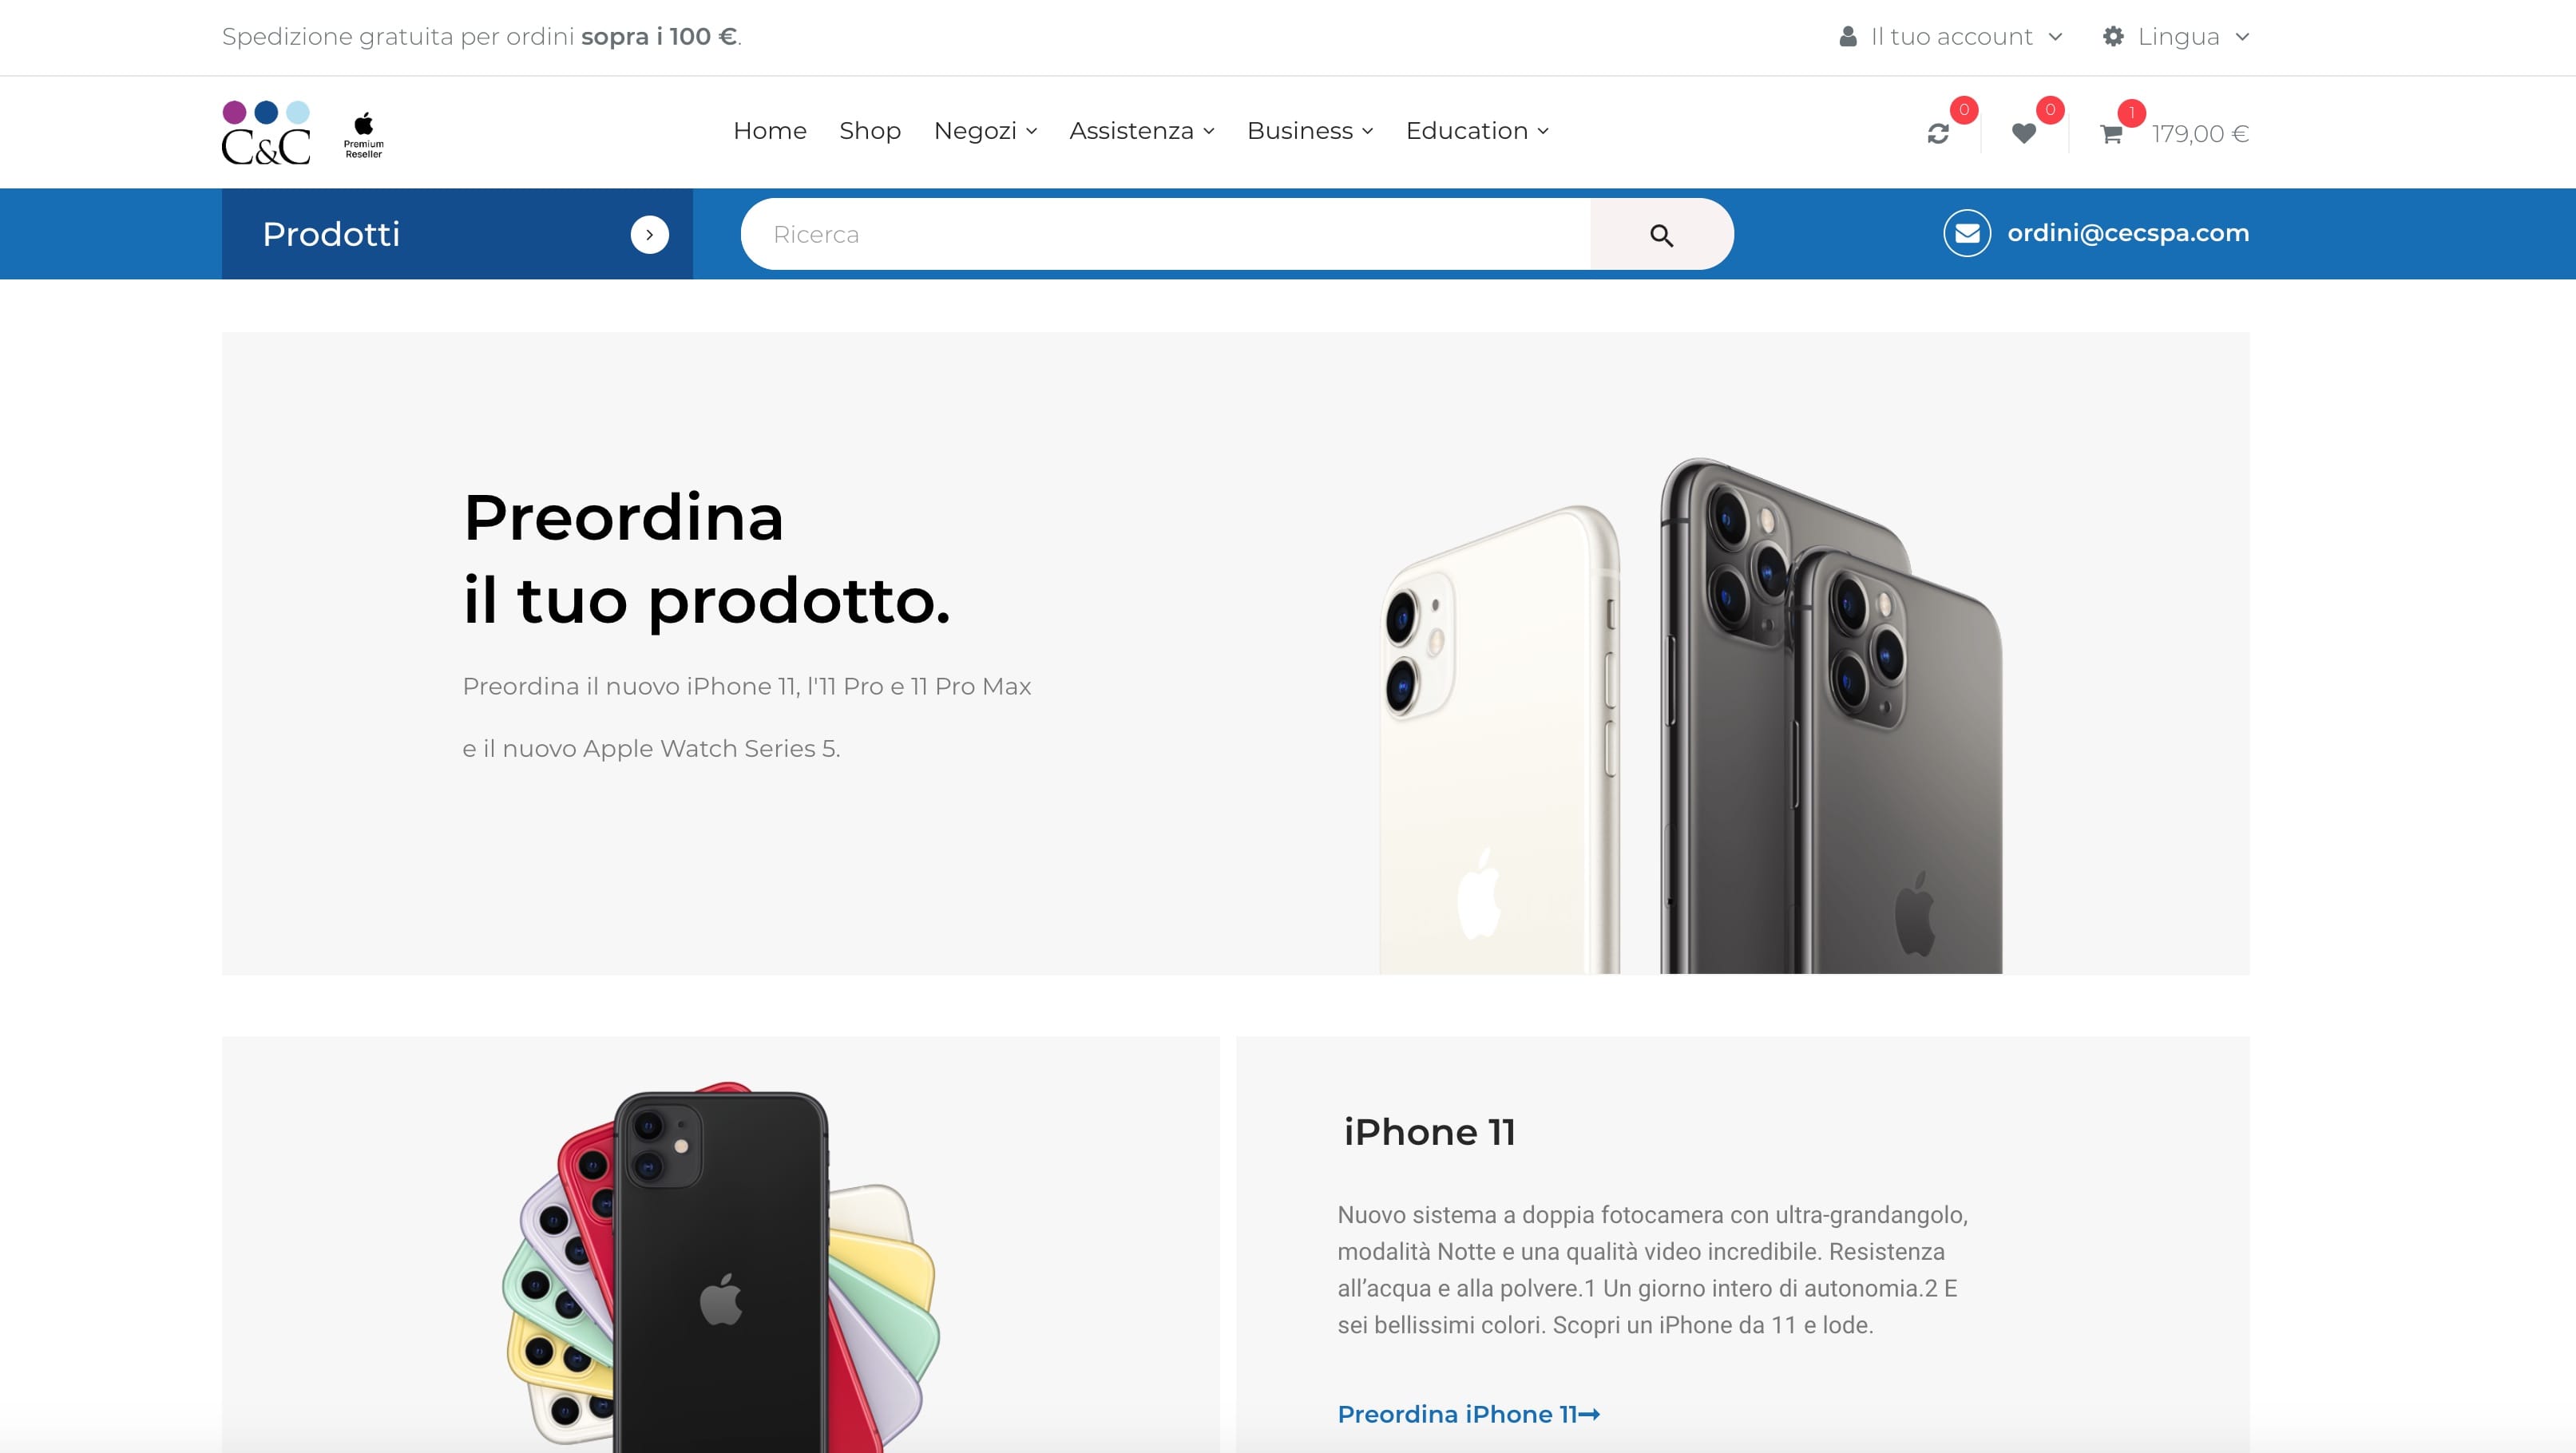Open the Il tuo account dropdown
2576x1453 pixels.
pos(1951,37)
